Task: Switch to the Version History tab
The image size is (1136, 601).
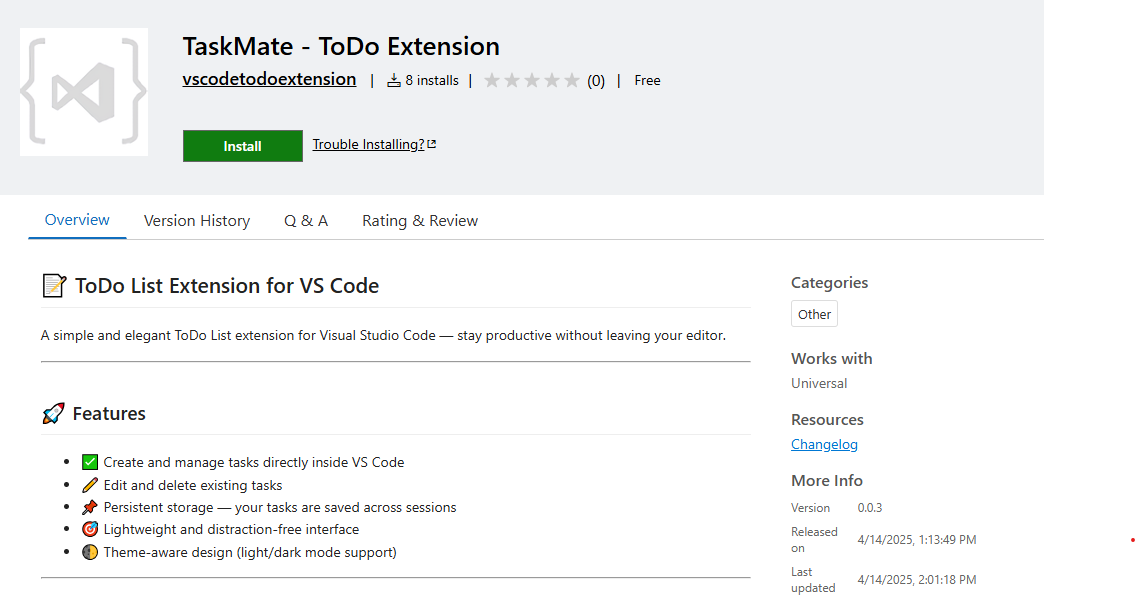Action: click(x=197, y=221)
